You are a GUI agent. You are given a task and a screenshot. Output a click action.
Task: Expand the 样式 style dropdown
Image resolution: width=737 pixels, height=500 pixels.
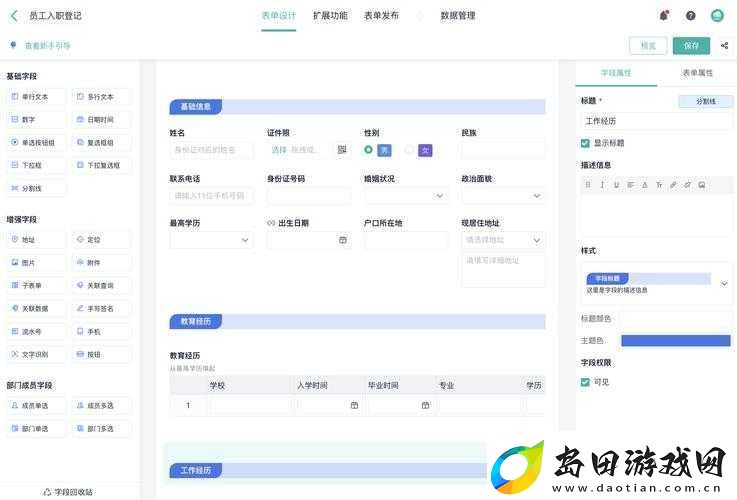pyautogui.click(x=724, y=283)
